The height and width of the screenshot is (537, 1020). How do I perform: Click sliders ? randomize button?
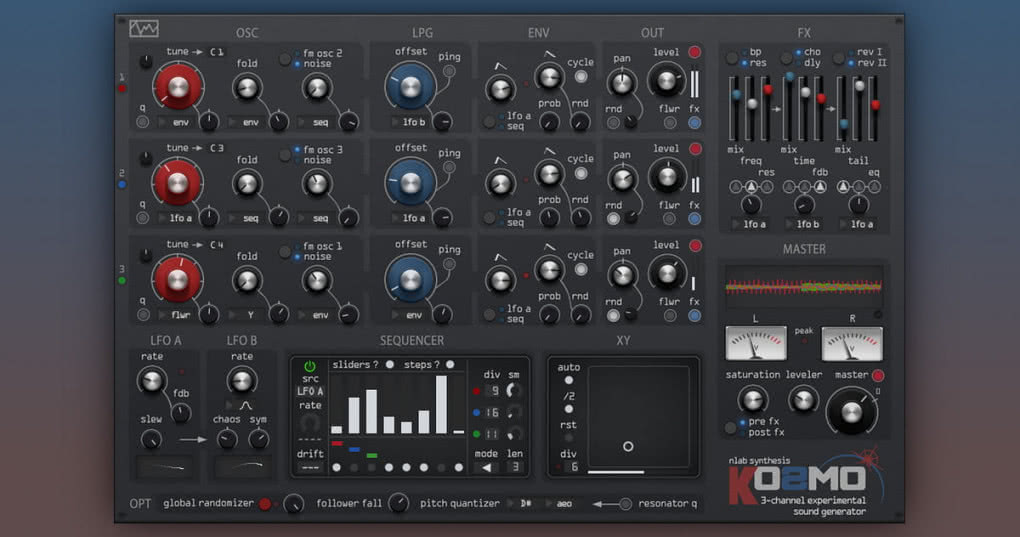389,365
